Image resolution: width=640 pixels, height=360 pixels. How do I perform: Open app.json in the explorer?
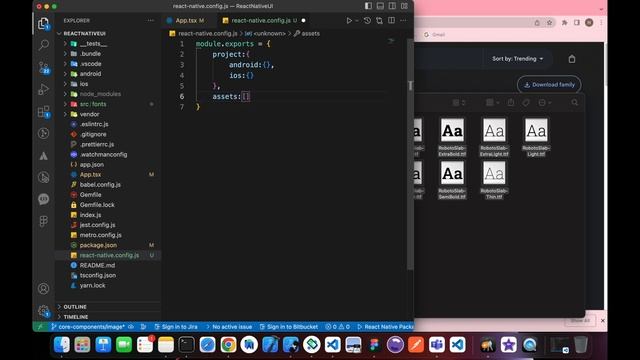pos(91,164)
